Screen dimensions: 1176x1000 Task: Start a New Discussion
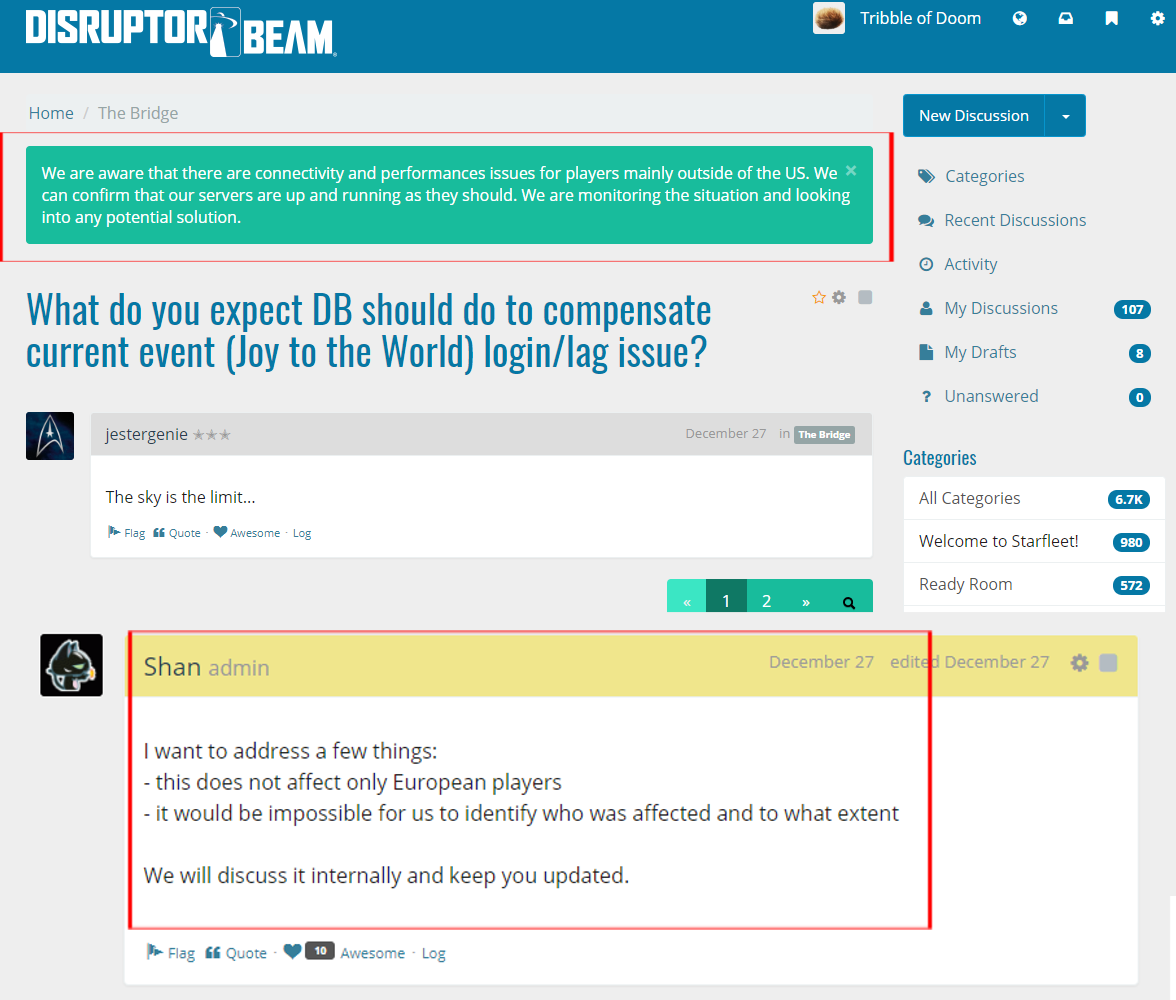tap(974, 116)
